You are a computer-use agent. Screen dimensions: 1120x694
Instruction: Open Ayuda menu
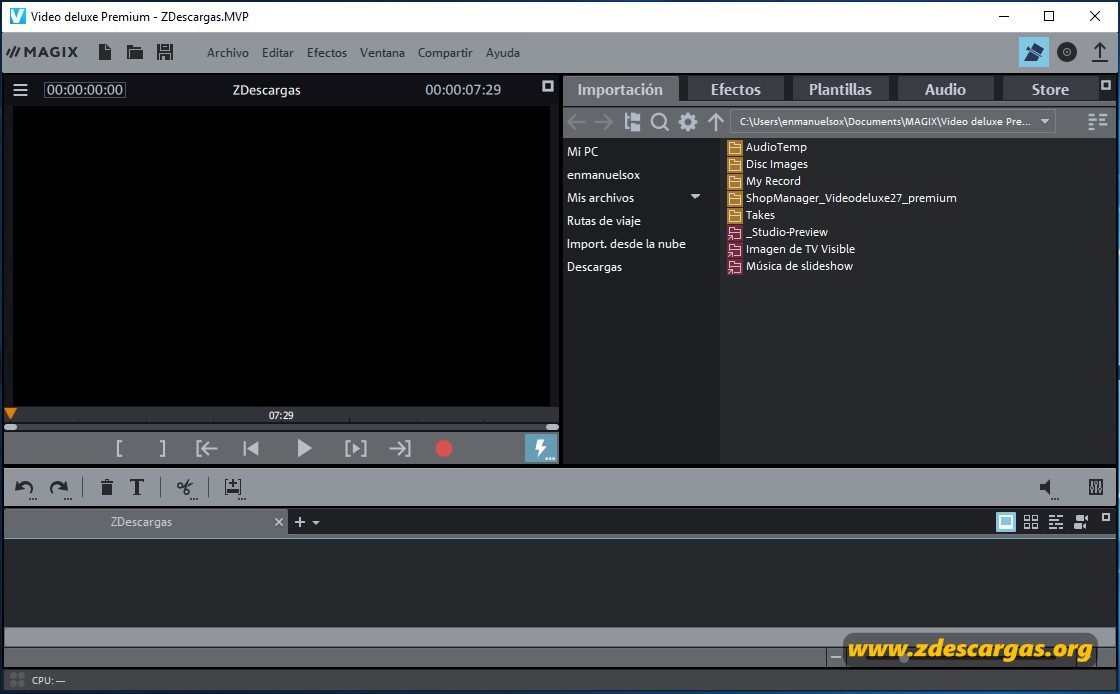[503, 53]
